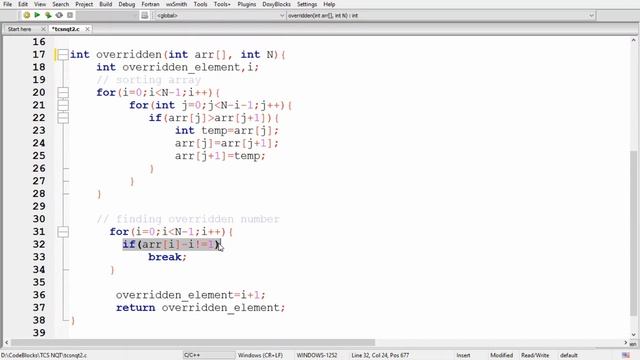This screenshot has width=640, height=360.
Task: Click the language flag icon in status bar
Action: pyautogui.click(x=626, y=355)
